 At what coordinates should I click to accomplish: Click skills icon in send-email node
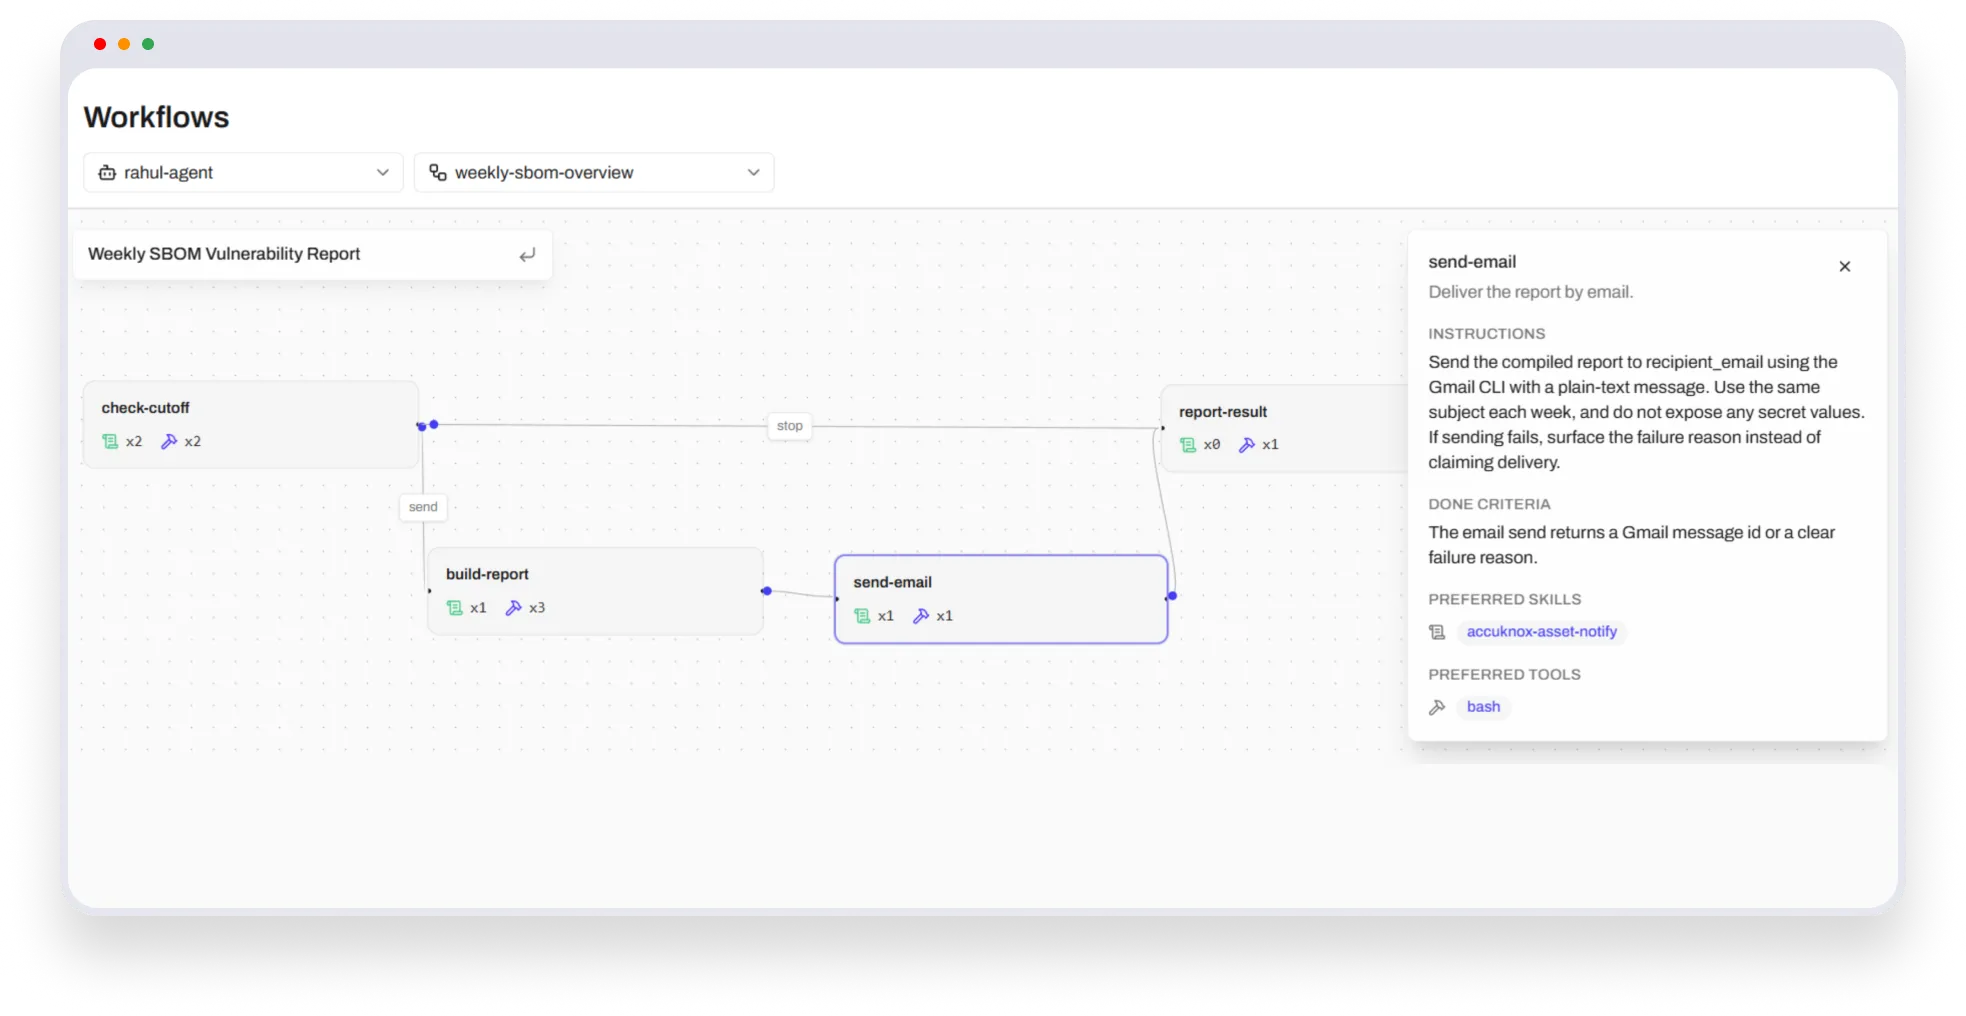click(x=862, y=616)
